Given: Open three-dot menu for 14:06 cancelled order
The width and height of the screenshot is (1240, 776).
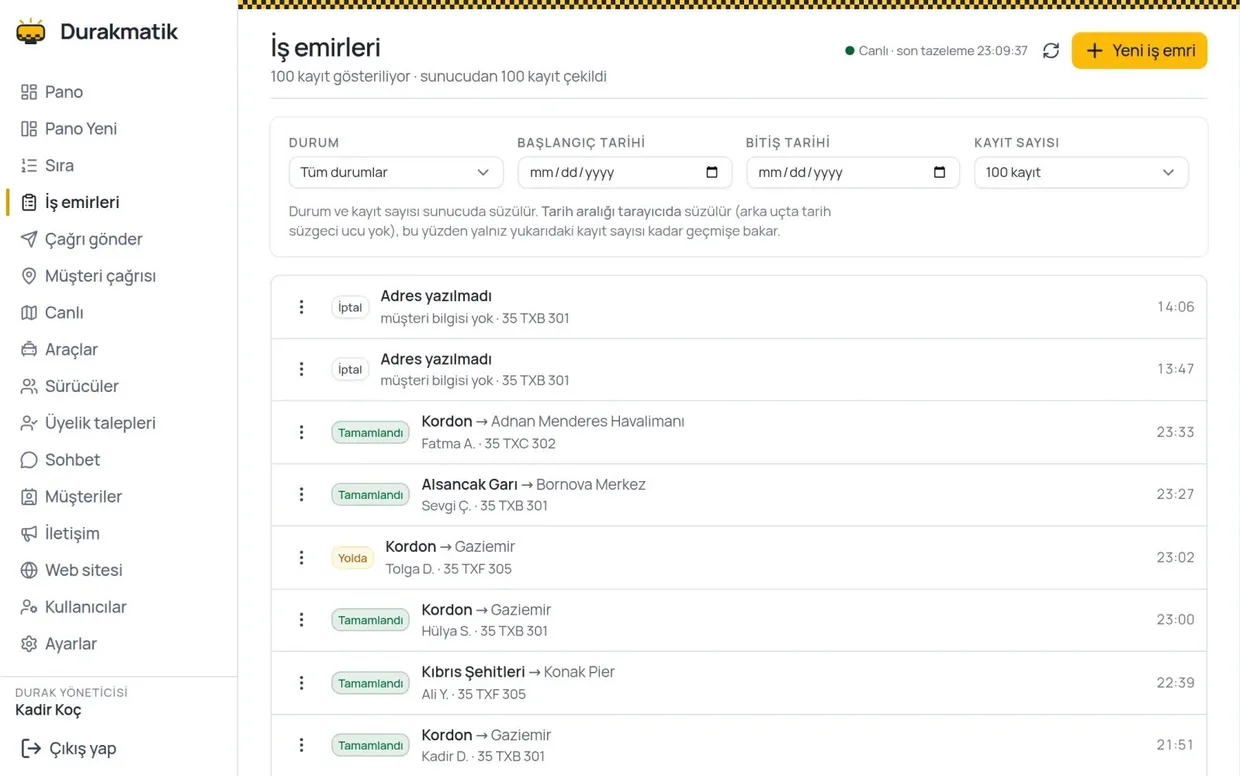Looking at the screenshot, I should coord(301,307).
